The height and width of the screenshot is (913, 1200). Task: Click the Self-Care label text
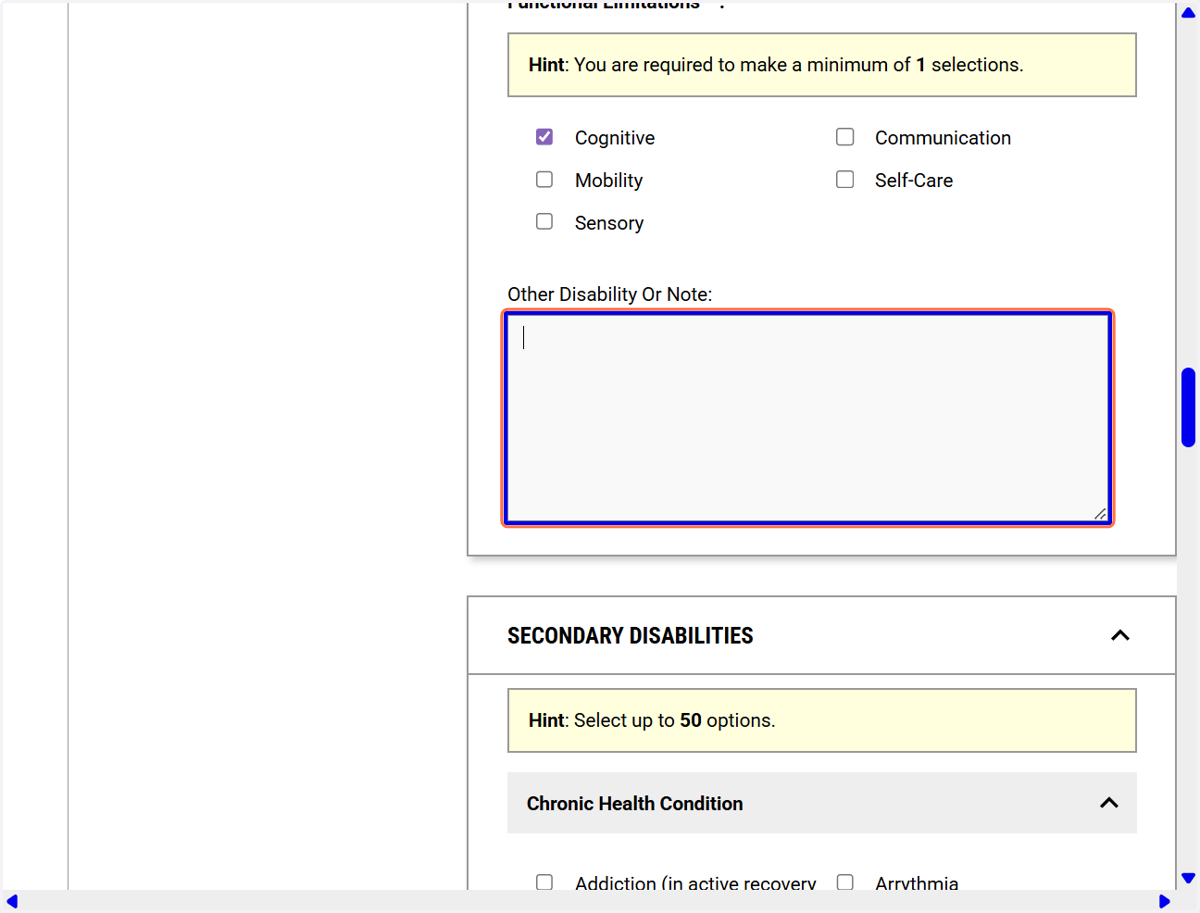pos(914,181)
